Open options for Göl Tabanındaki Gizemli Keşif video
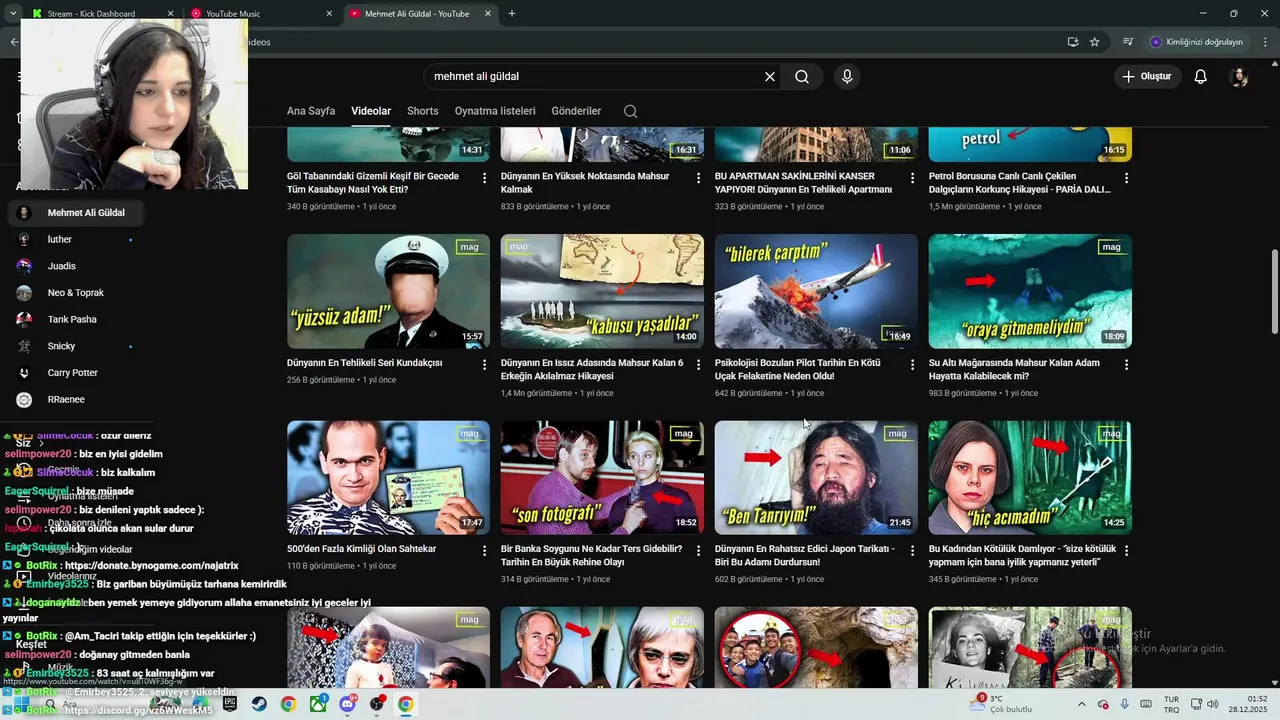 pyautogui.click(x=484, y=178)
